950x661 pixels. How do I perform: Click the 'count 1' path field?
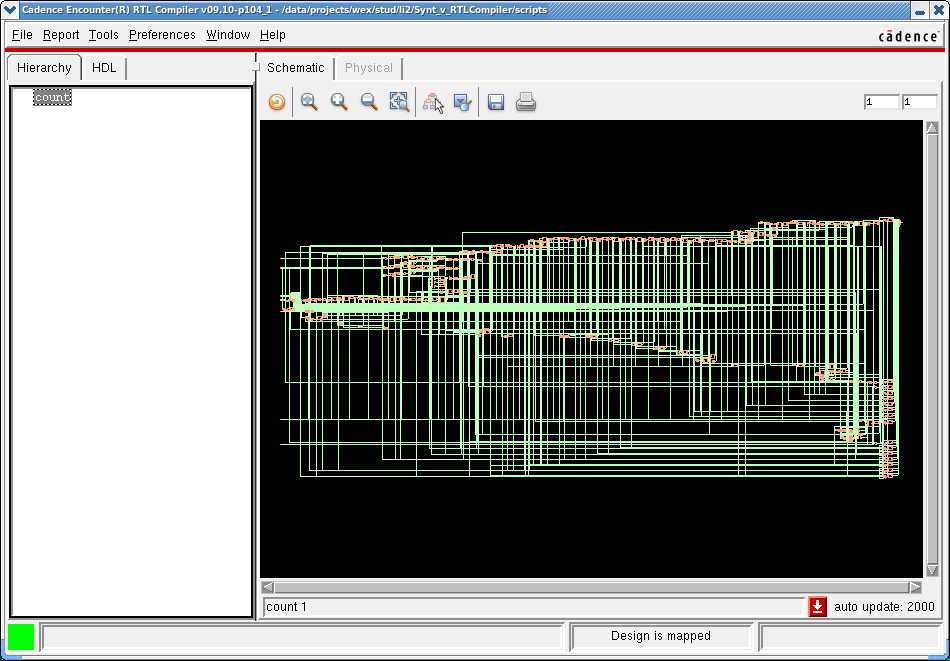coord(534,606)
